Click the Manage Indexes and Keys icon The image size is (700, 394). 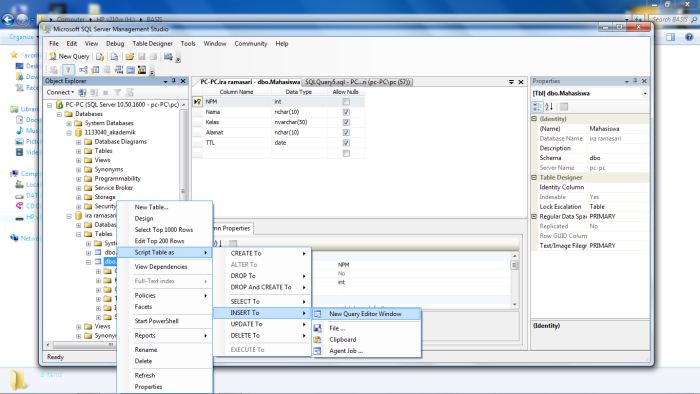pyautogui.click(x=95, y=70)
